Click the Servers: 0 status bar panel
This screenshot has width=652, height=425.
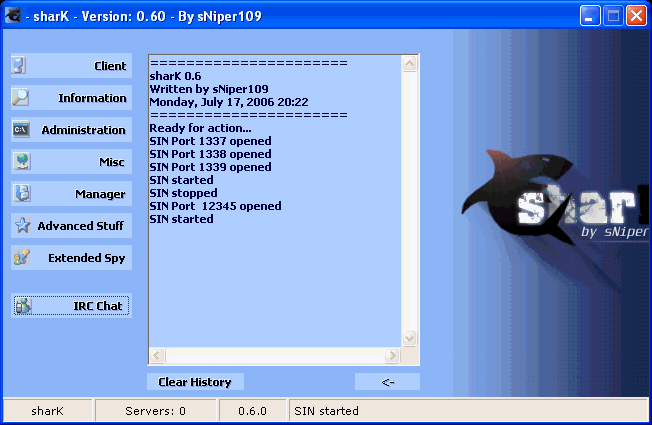(x=155, y=411)
